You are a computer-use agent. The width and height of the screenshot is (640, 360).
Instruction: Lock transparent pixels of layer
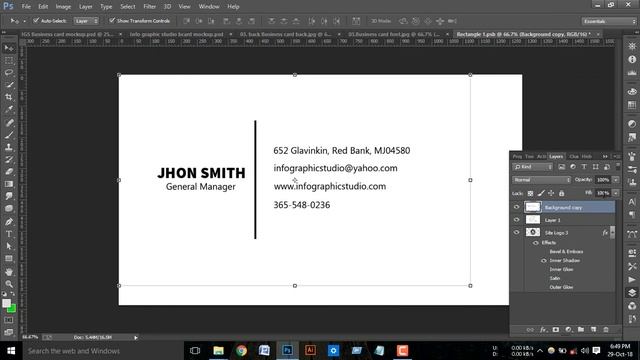(x=530, y=193)
